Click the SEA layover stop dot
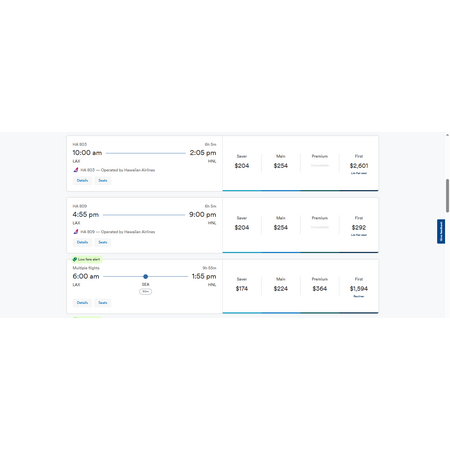450x450 pixels. [145, 276]
